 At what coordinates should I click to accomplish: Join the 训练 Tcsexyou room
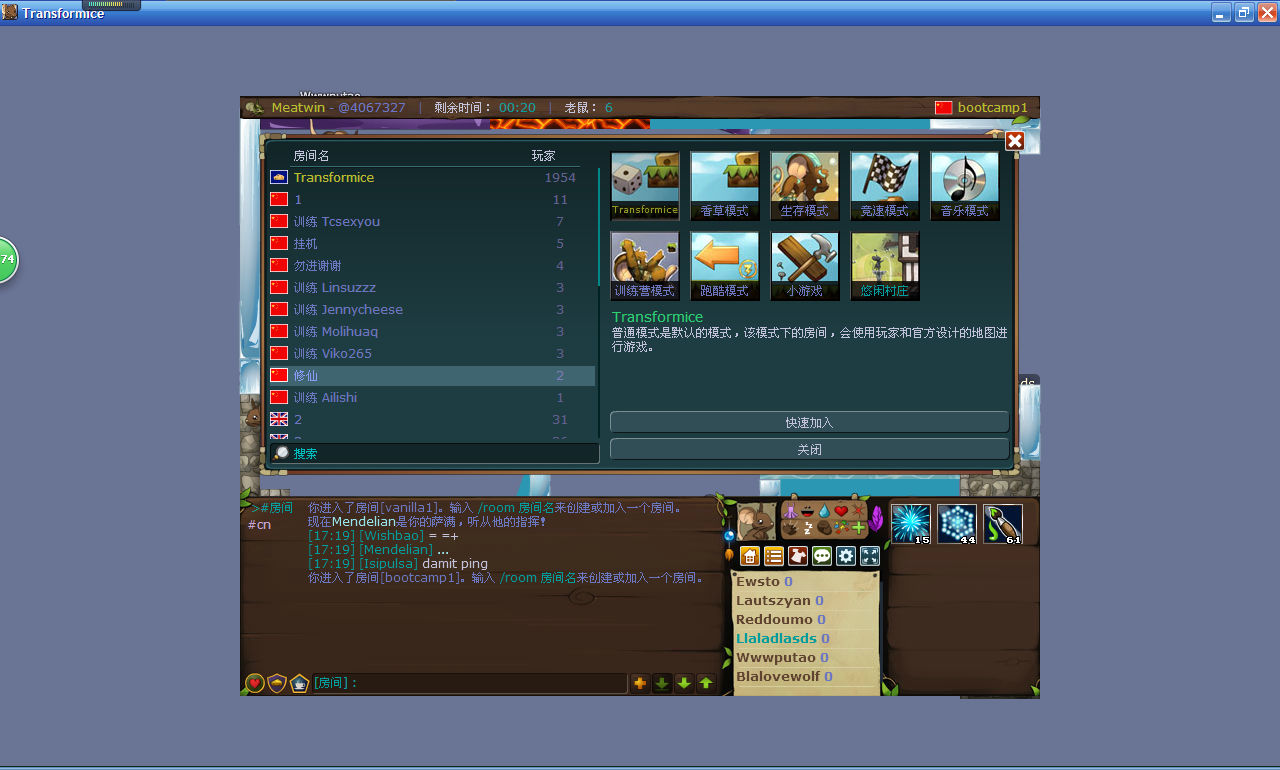(x=432, y=221)
